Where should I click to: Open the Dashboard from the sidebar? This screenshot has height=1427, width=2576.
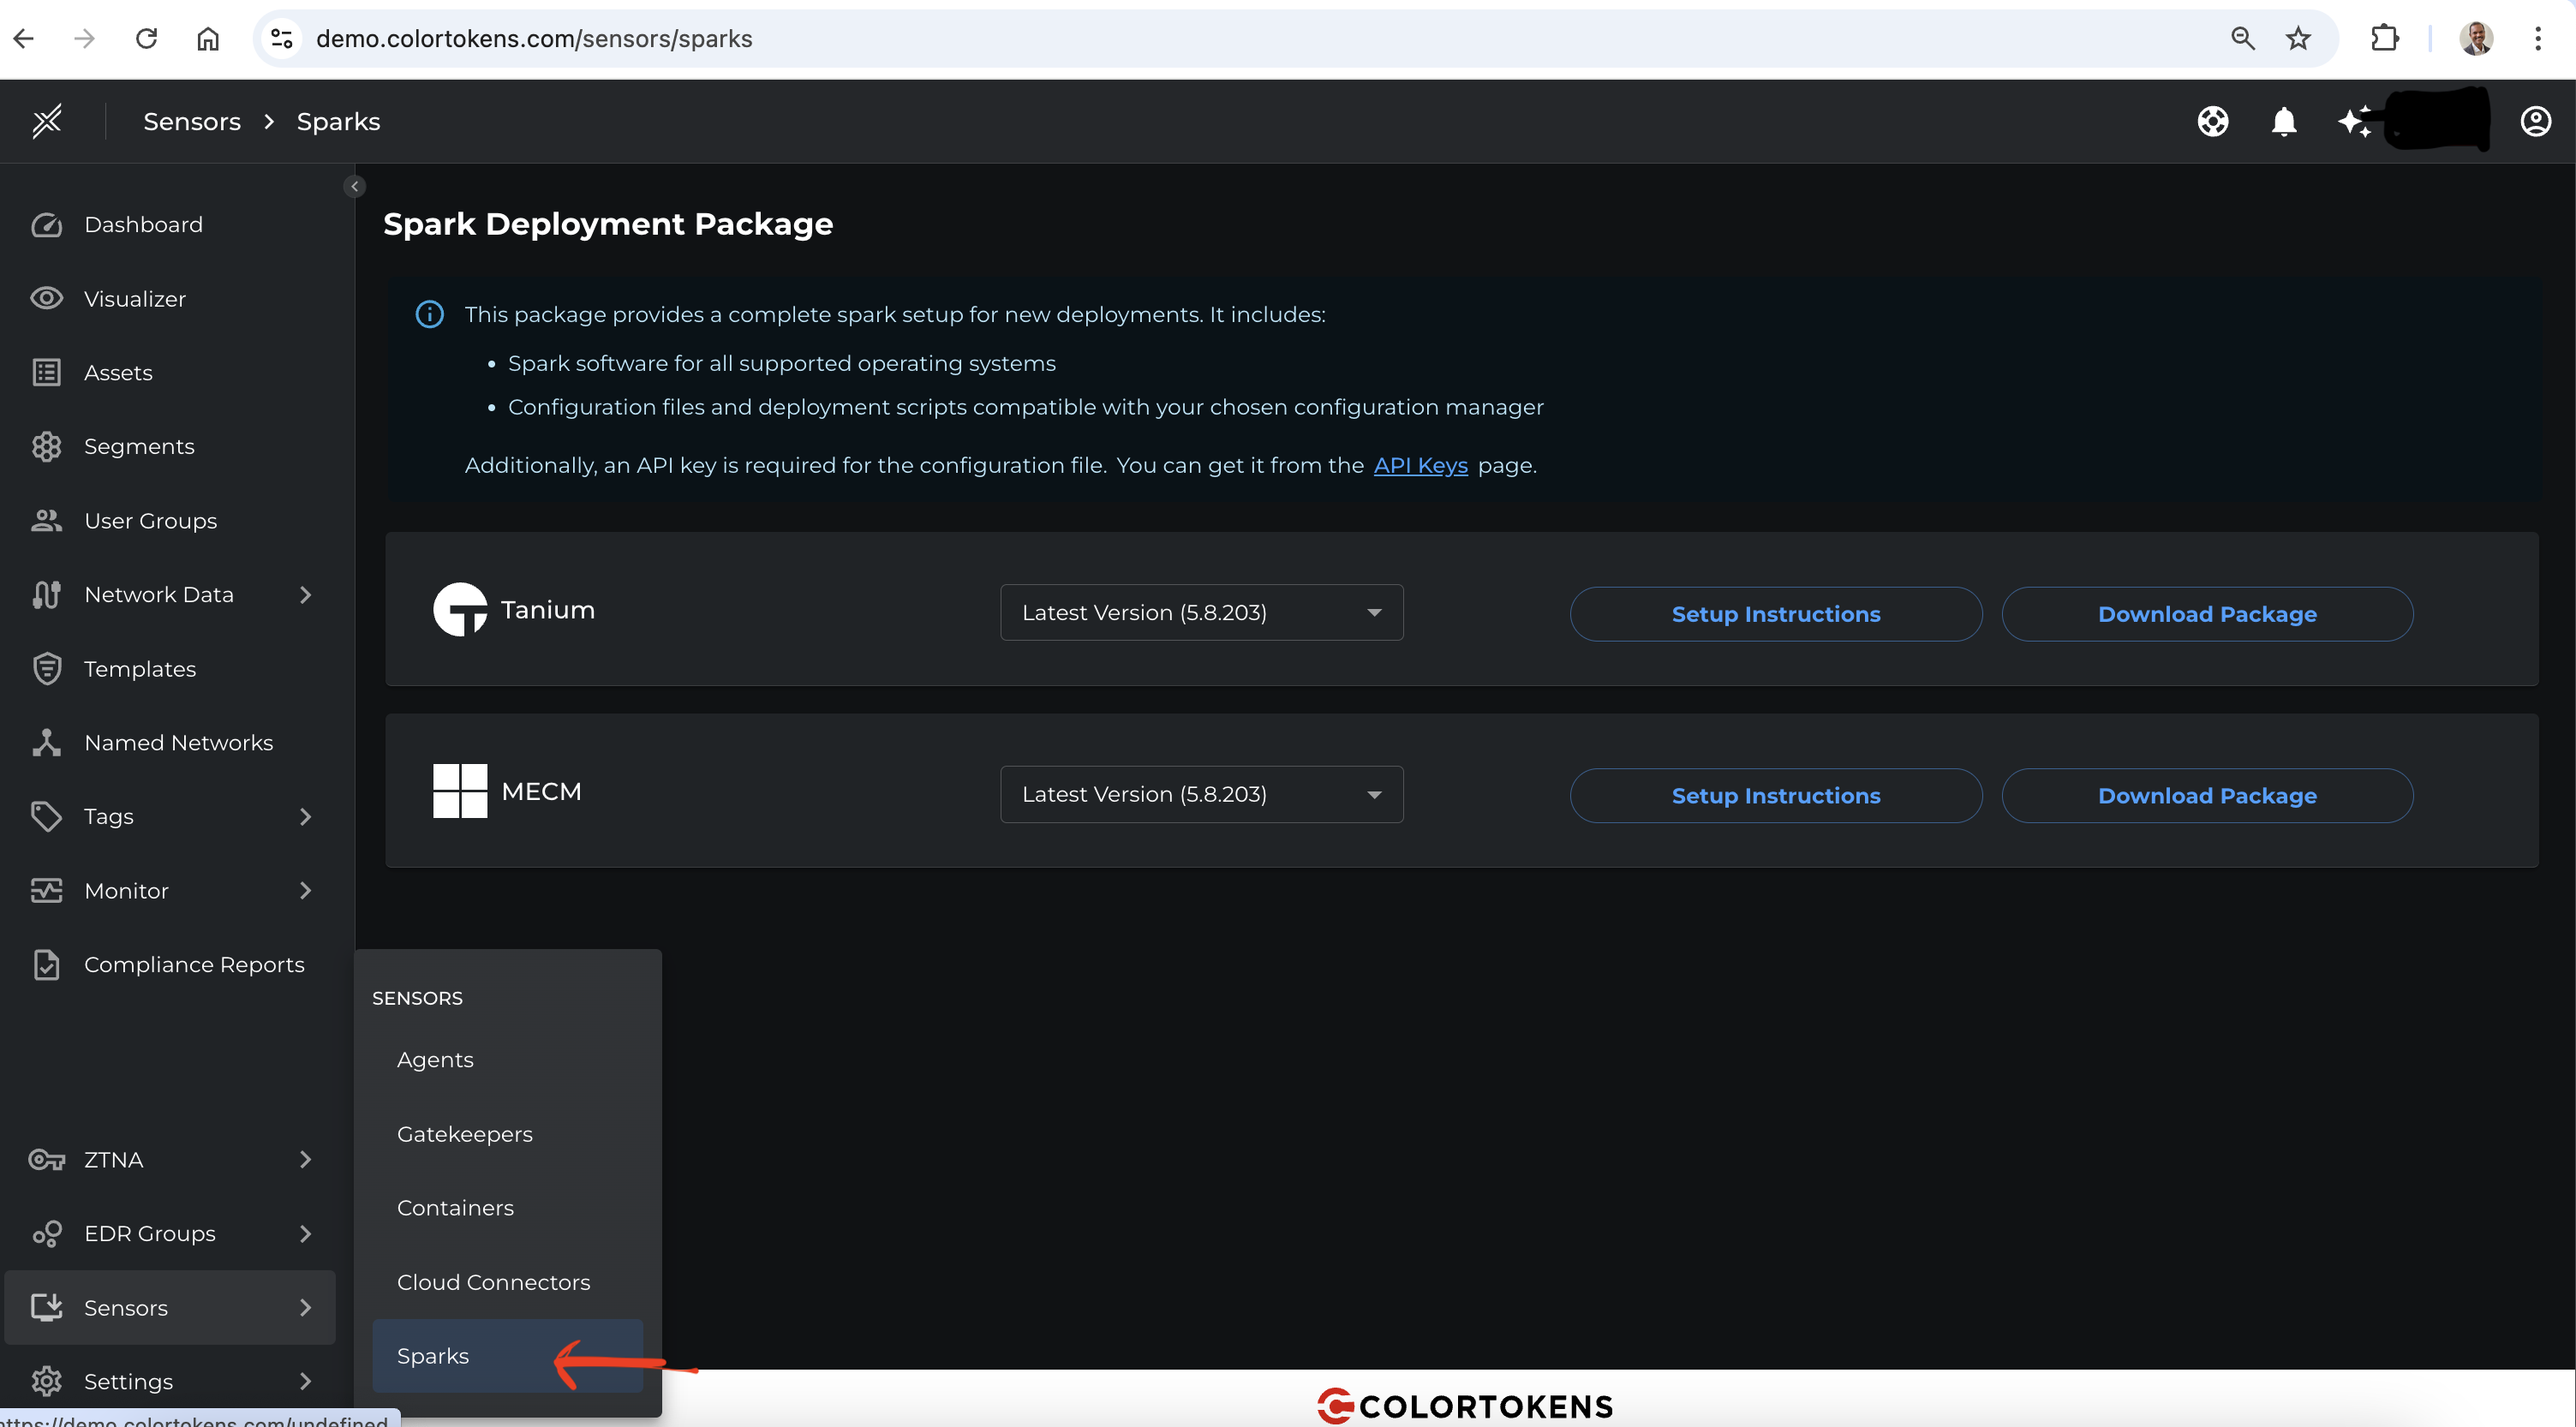click(143, 224)
